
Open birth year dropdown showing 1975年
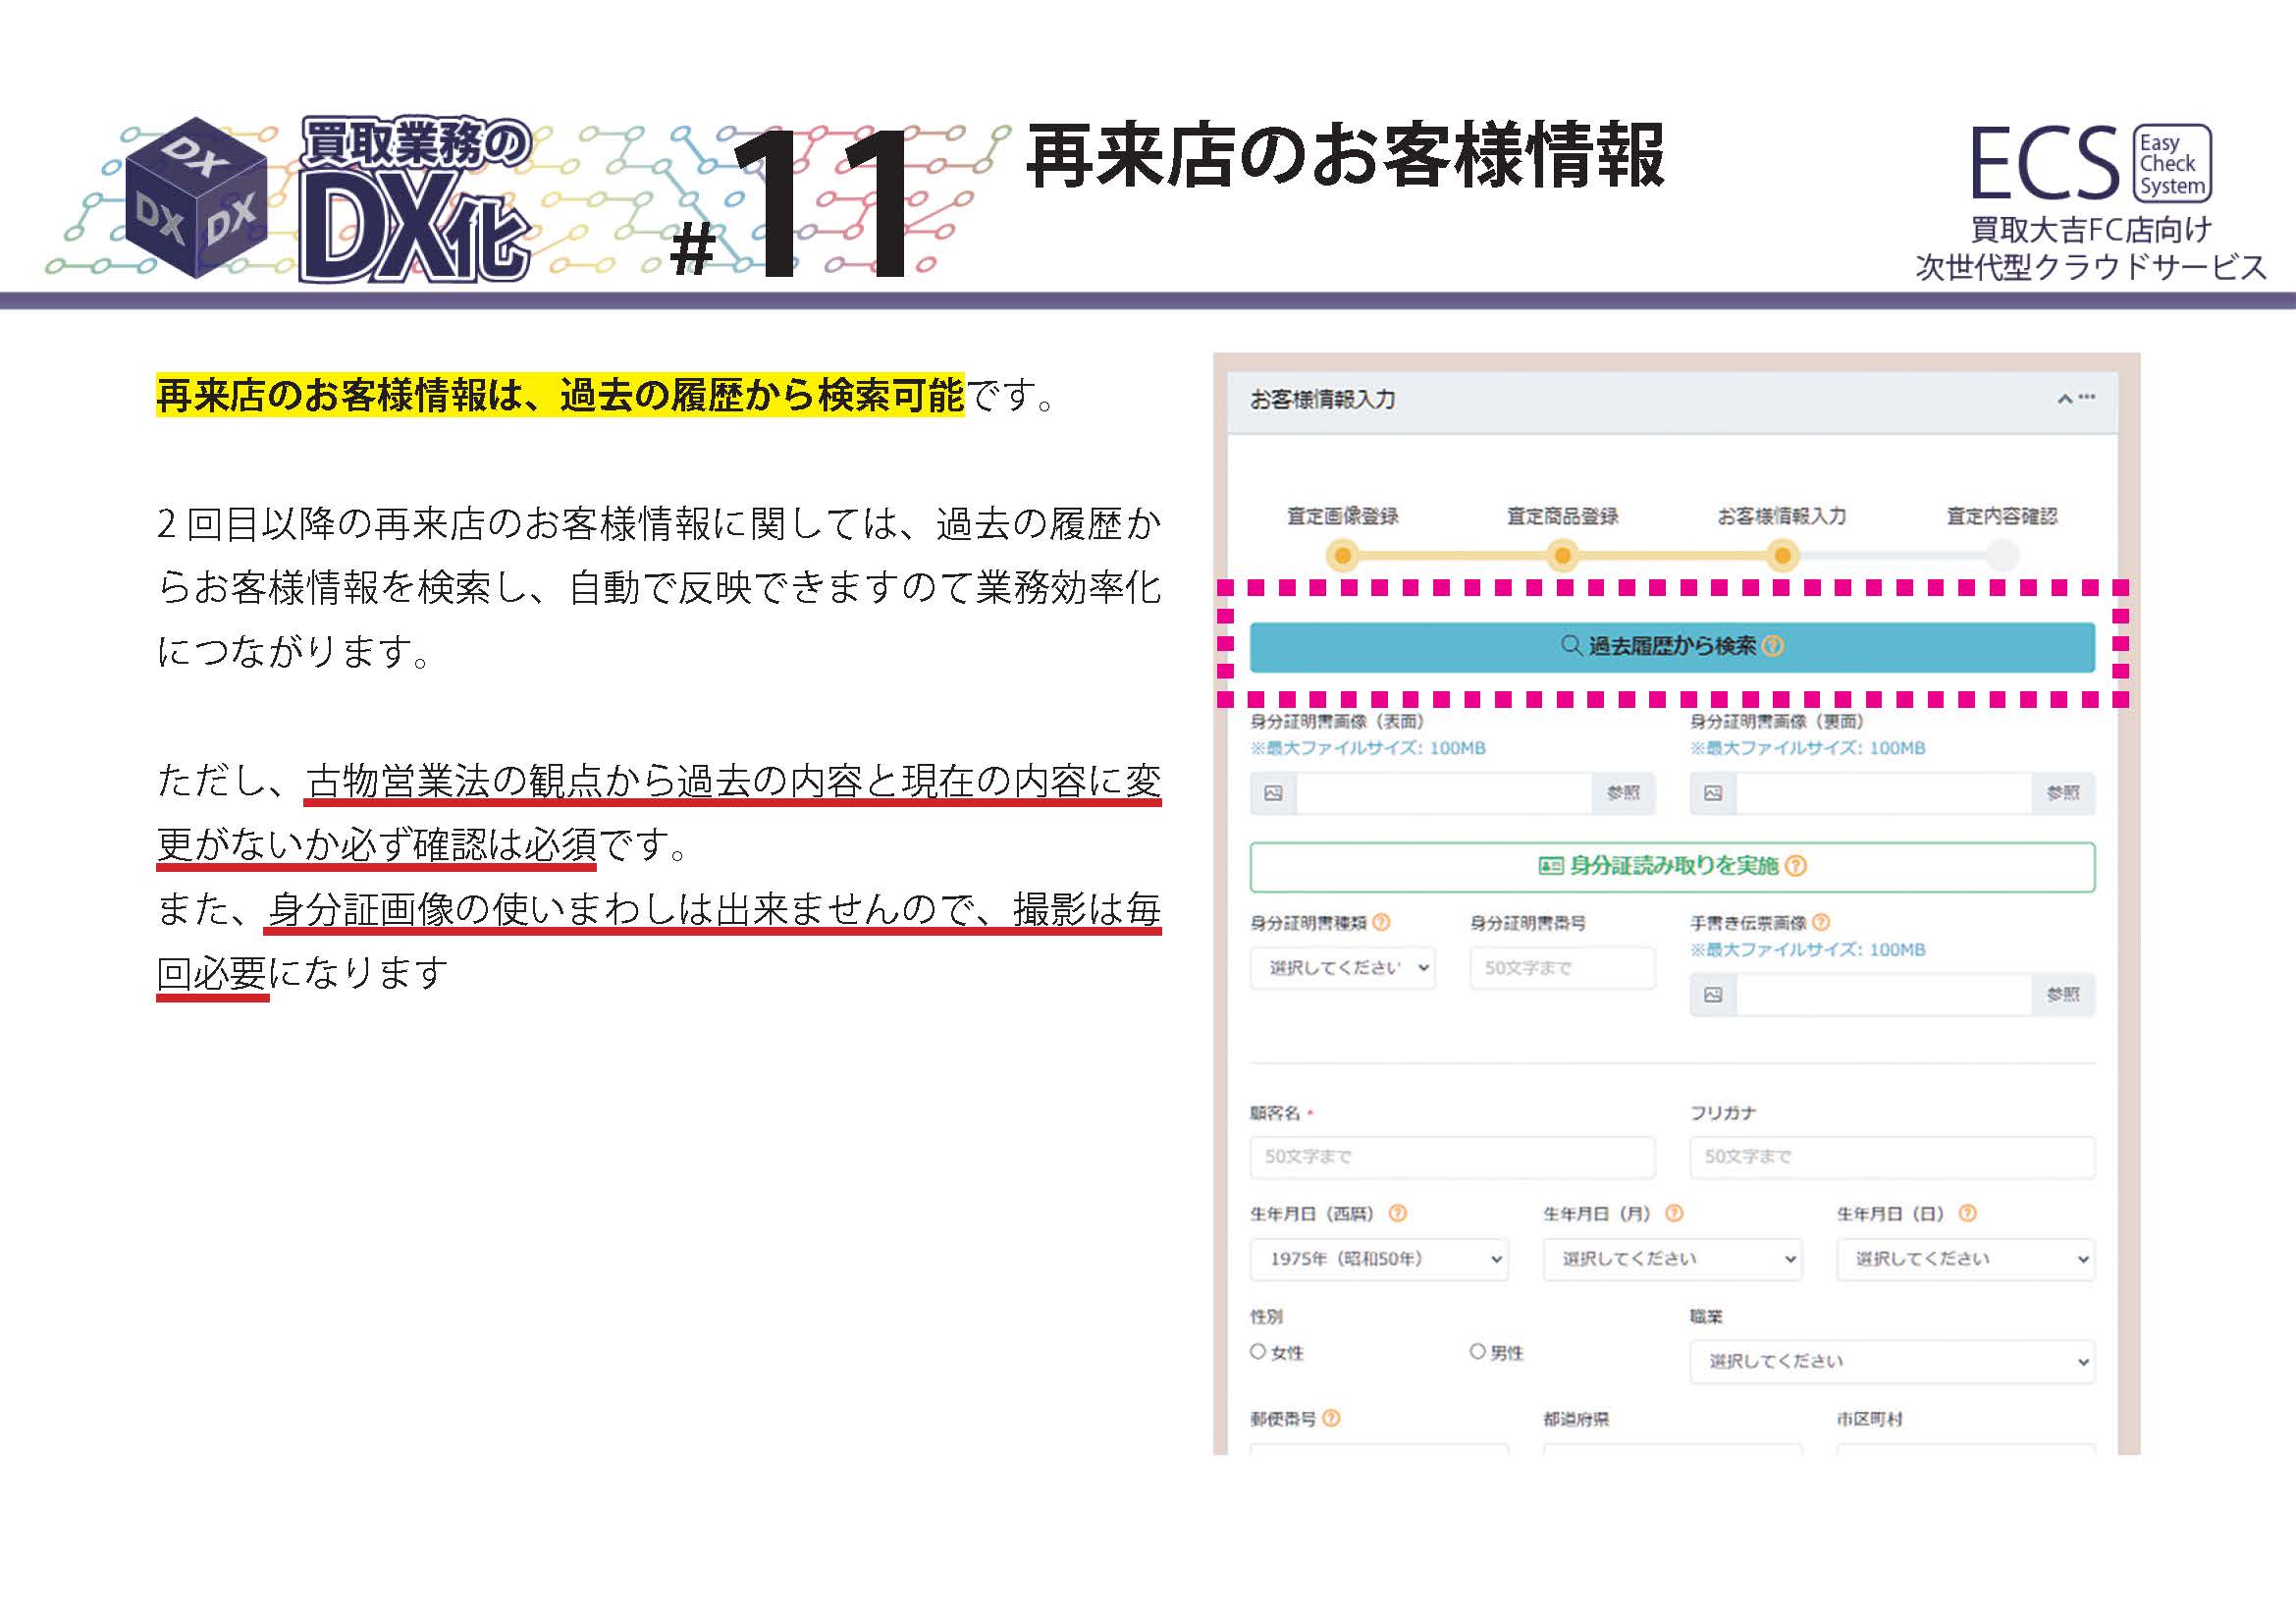1378,1259
